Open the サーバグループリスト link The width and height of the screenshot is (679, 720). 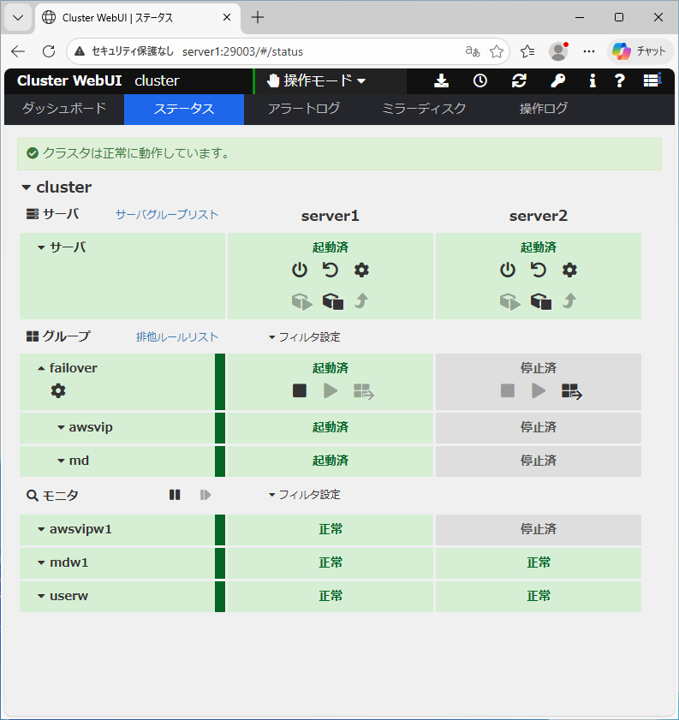tap(166, 215)
